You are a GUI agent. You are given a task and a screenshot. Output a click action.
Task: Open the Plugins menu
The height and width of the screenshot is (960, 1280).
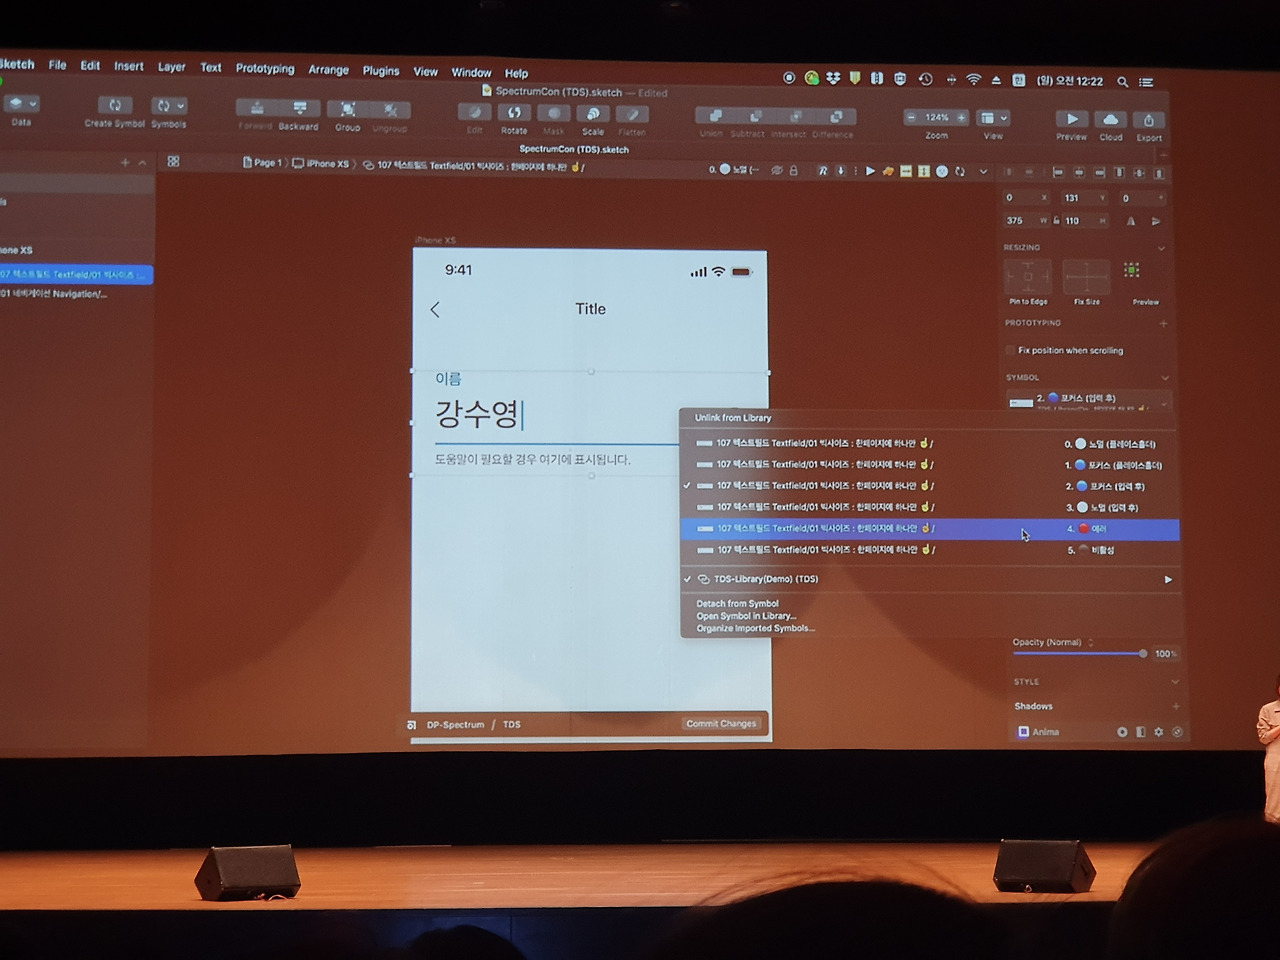[381, 70]
